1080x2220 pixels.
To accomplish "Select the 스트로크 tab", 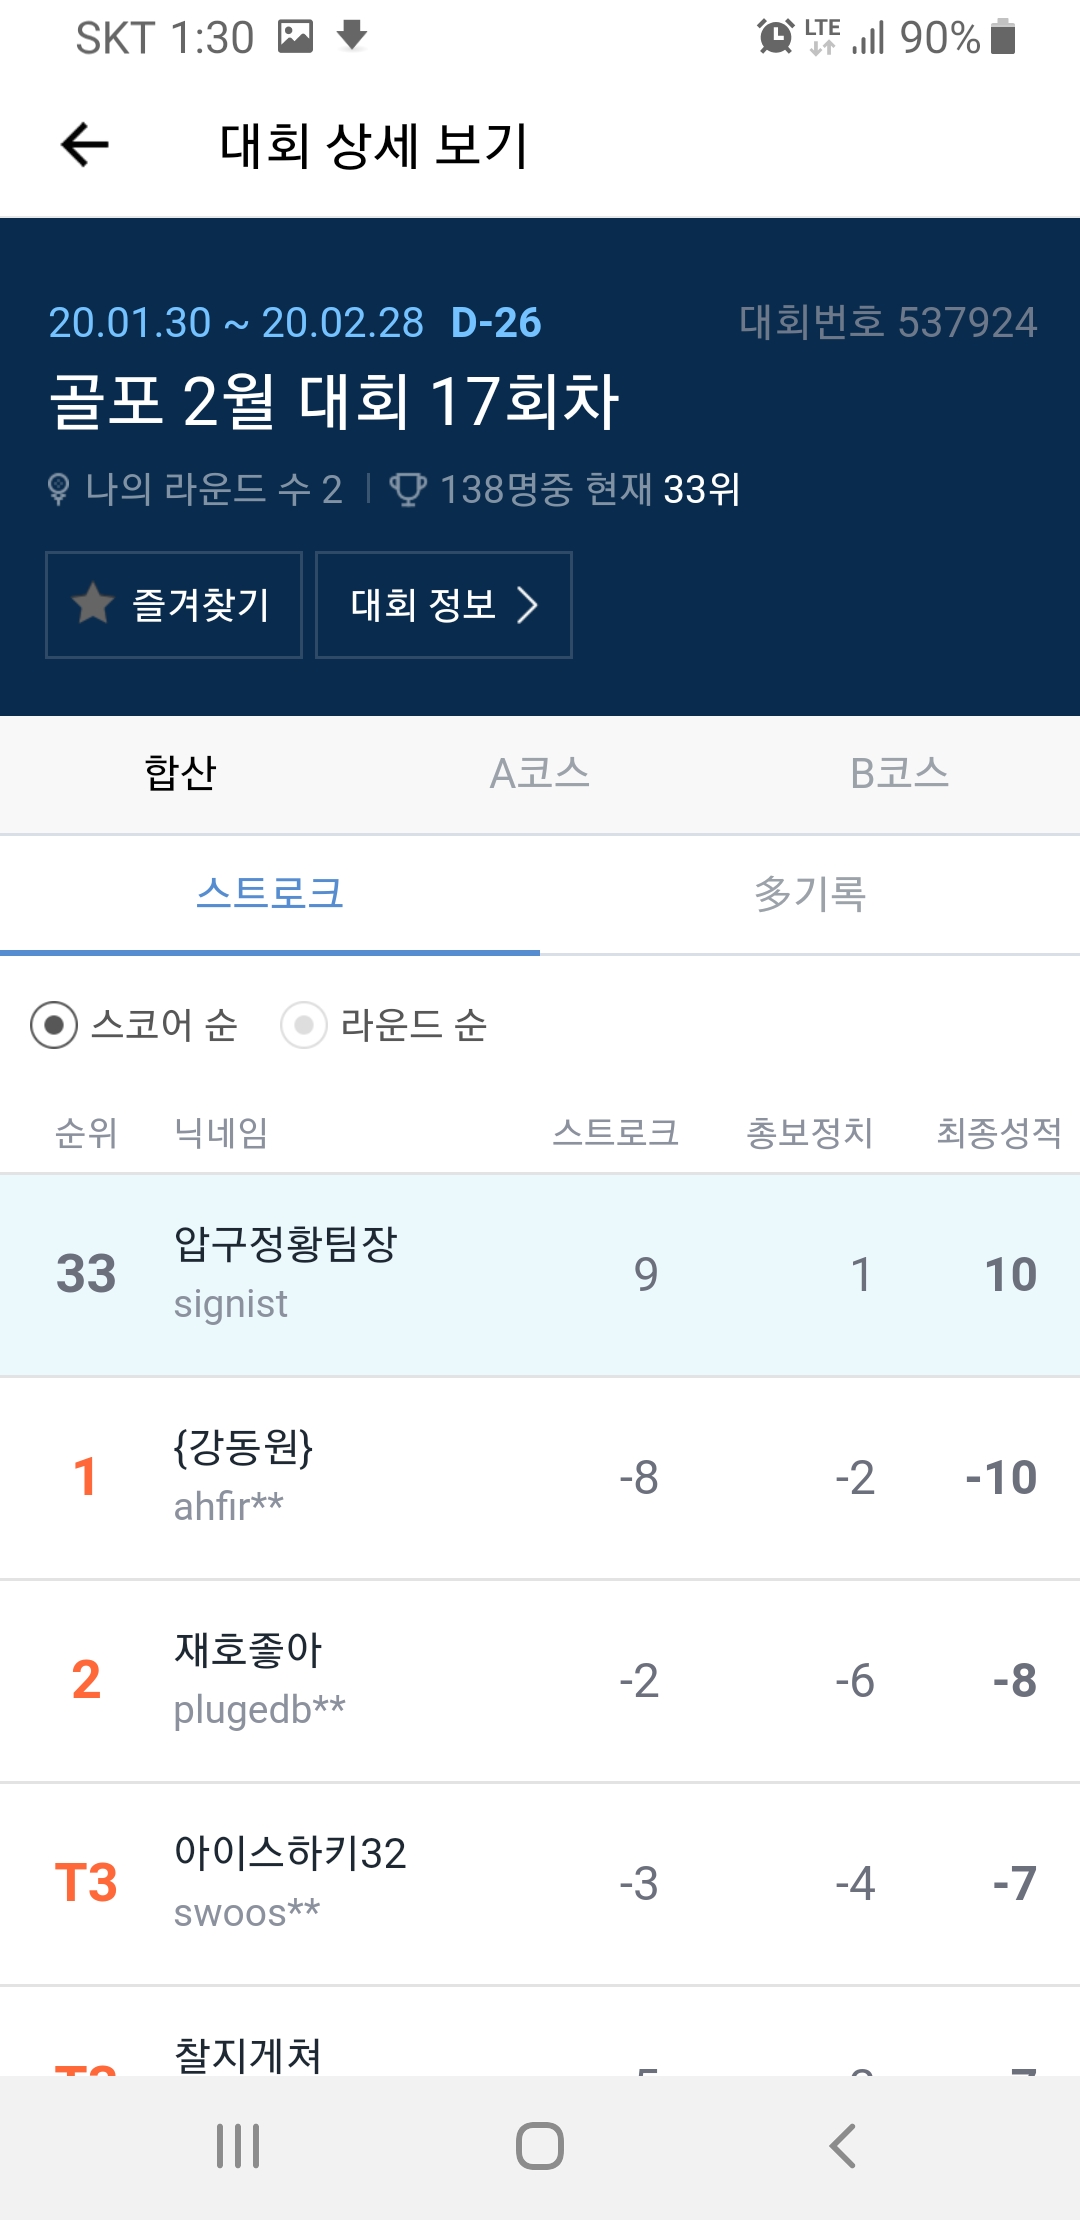I will click(270, 893).
